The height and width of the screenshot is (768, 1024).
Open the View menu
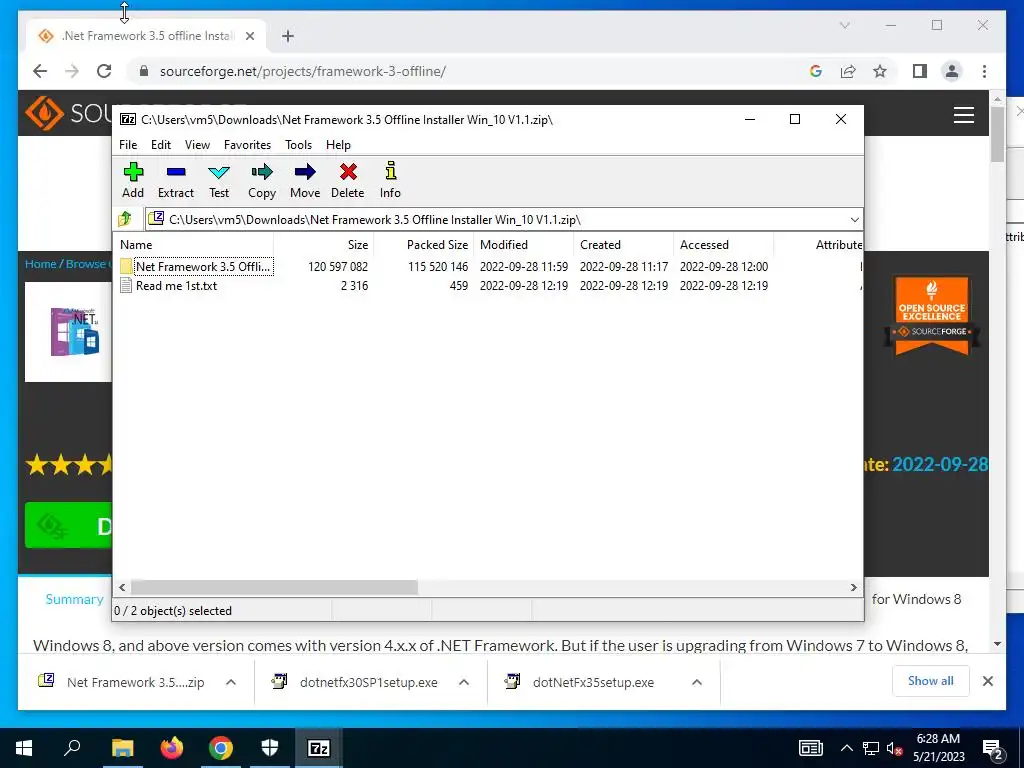197,145
